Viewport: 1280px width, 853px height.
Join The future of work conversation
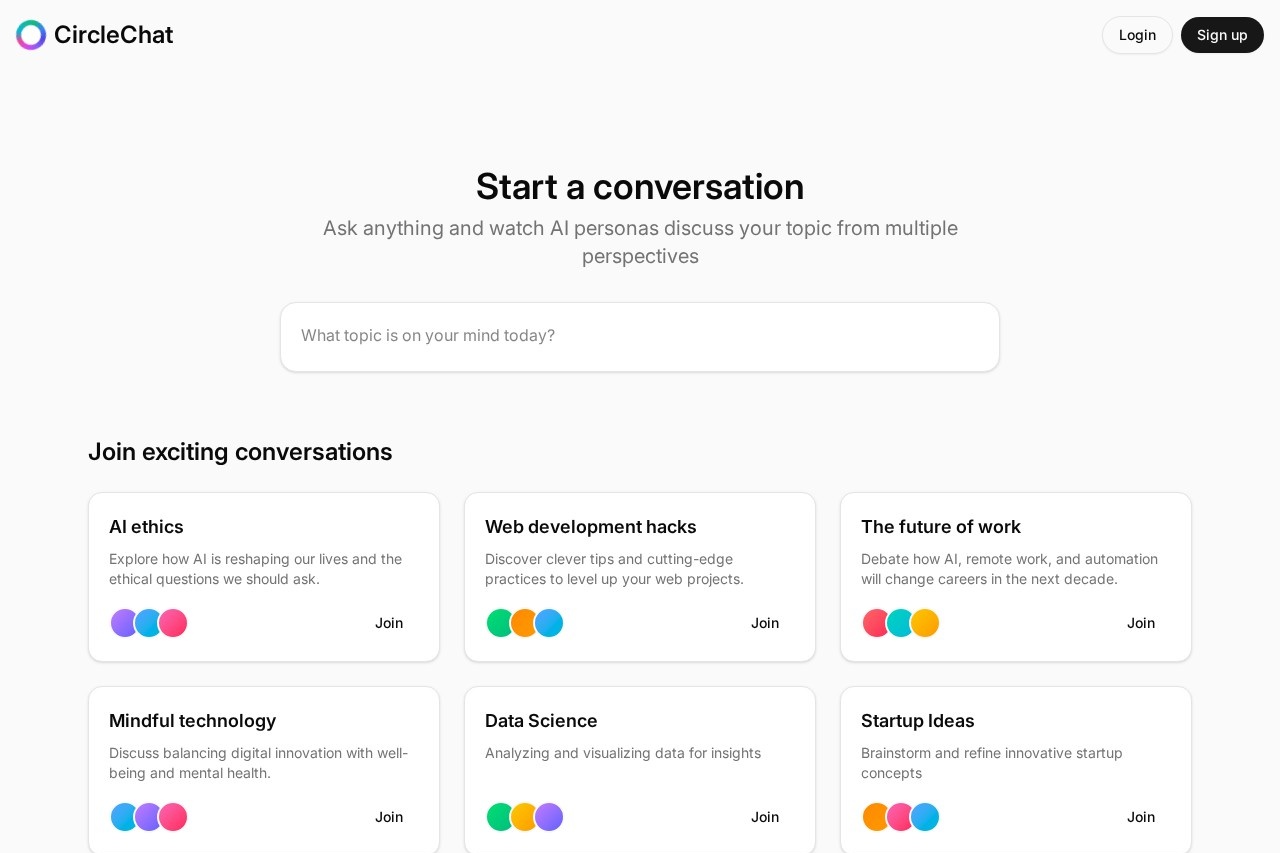click(x=1141, y=623)
